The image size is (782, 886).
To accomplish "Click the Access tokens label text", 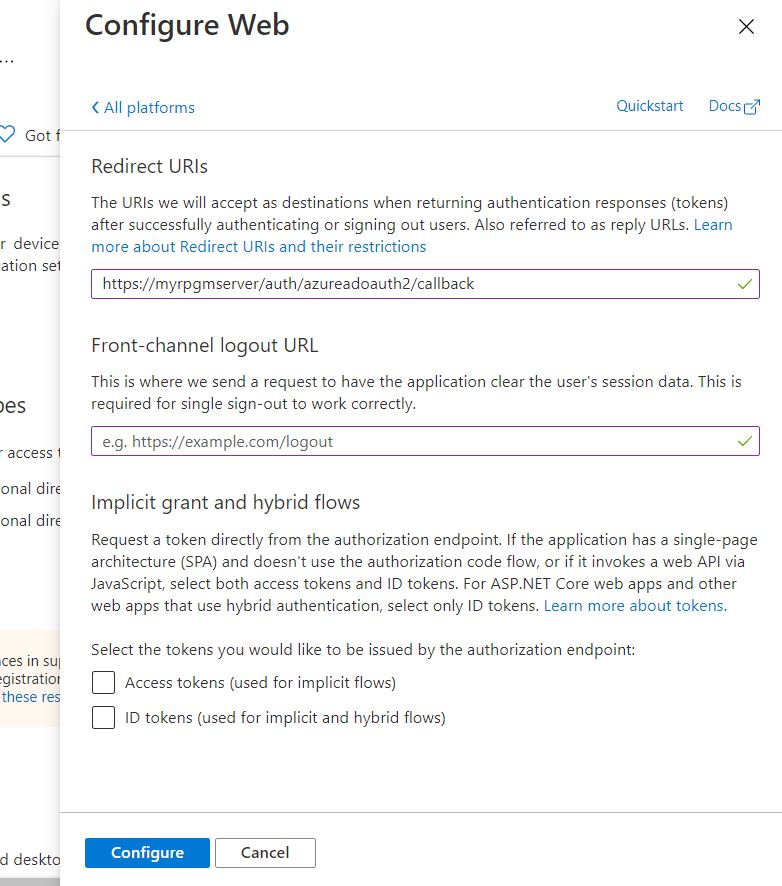I will coord(260,683).
